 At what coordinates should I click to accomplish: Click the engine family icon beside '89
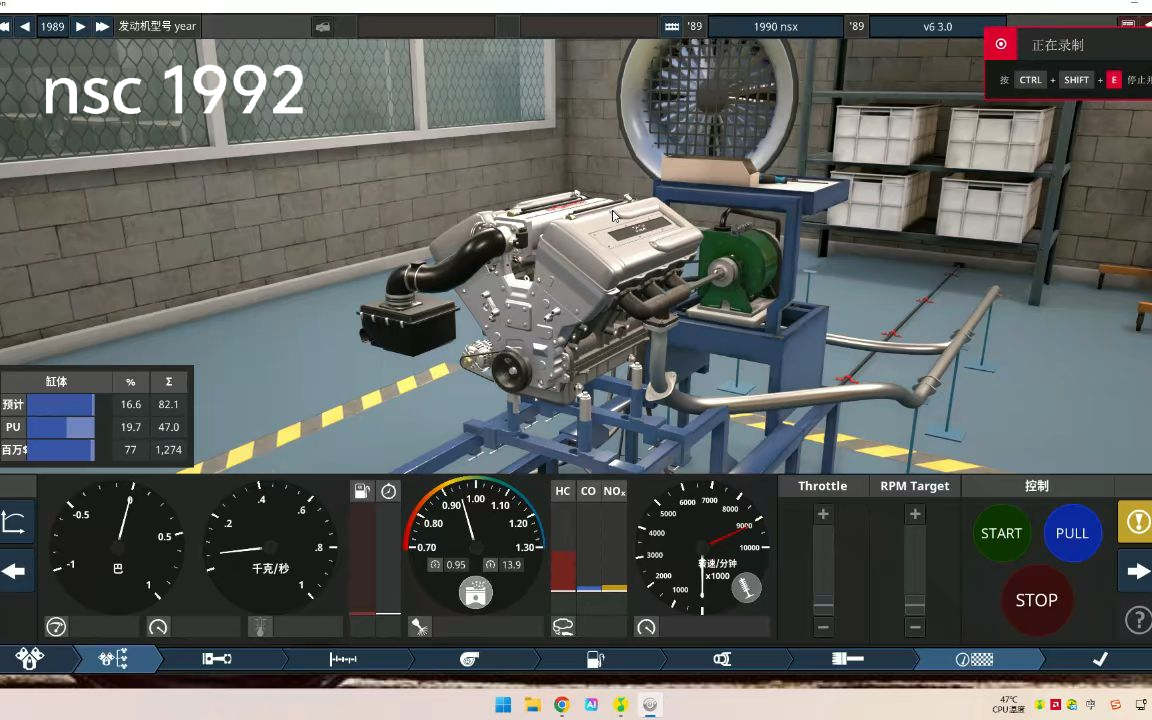(x=672, y=26)
